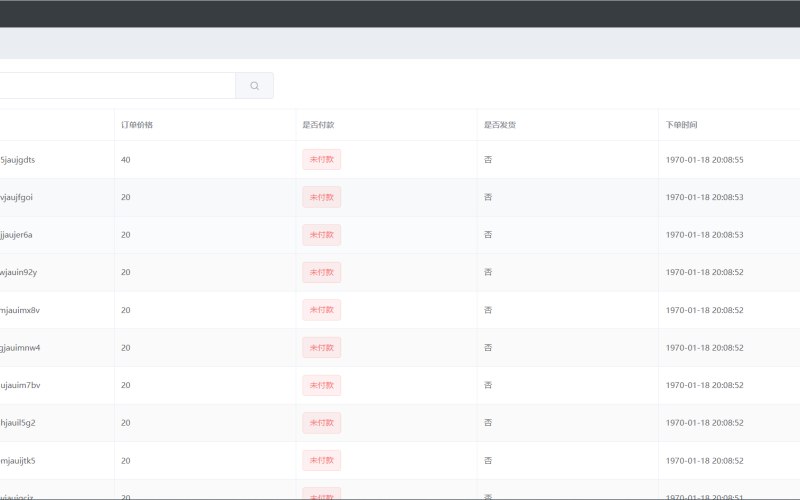Click 未付款 tag in mjauijtk5 row
This screenshot has width=800, height=500.
[x=321, y=461]
